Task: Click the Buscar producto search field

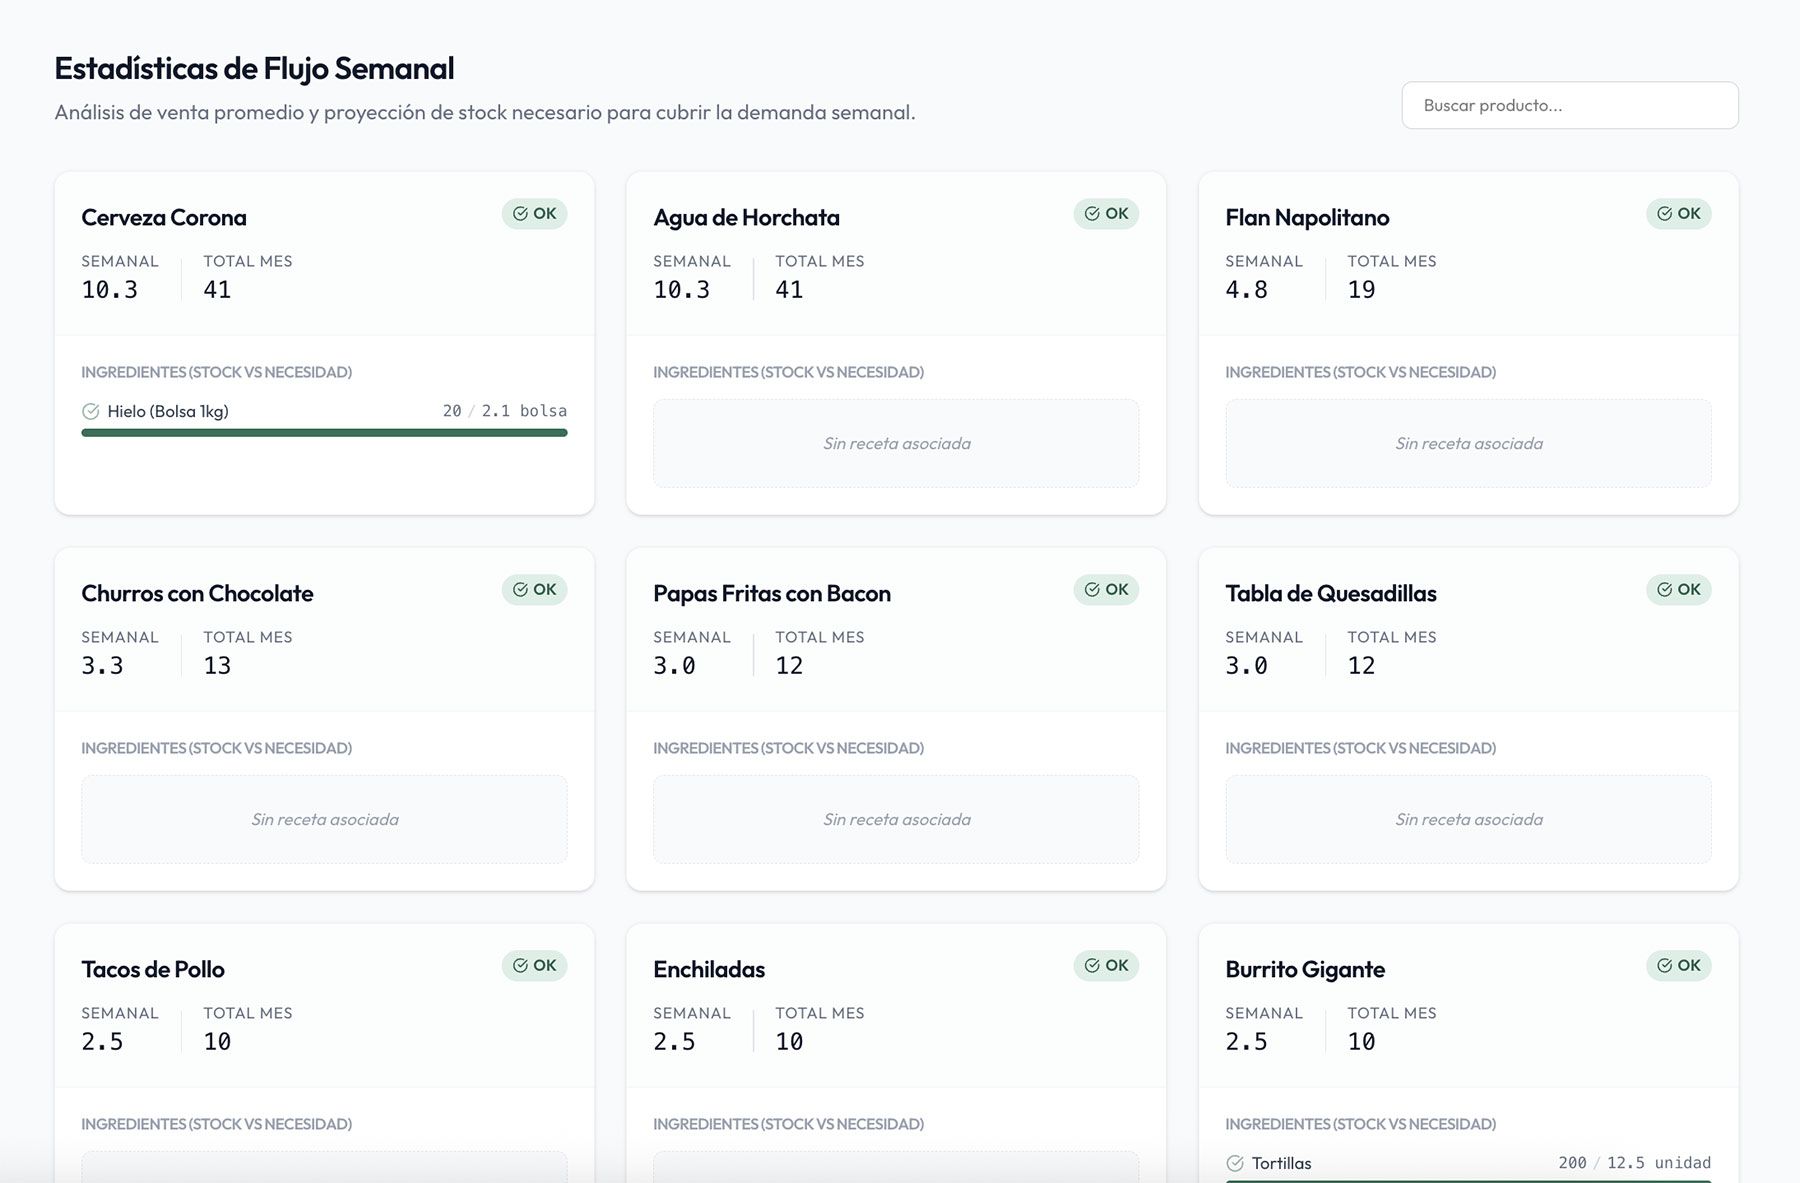Action: 1569,105
